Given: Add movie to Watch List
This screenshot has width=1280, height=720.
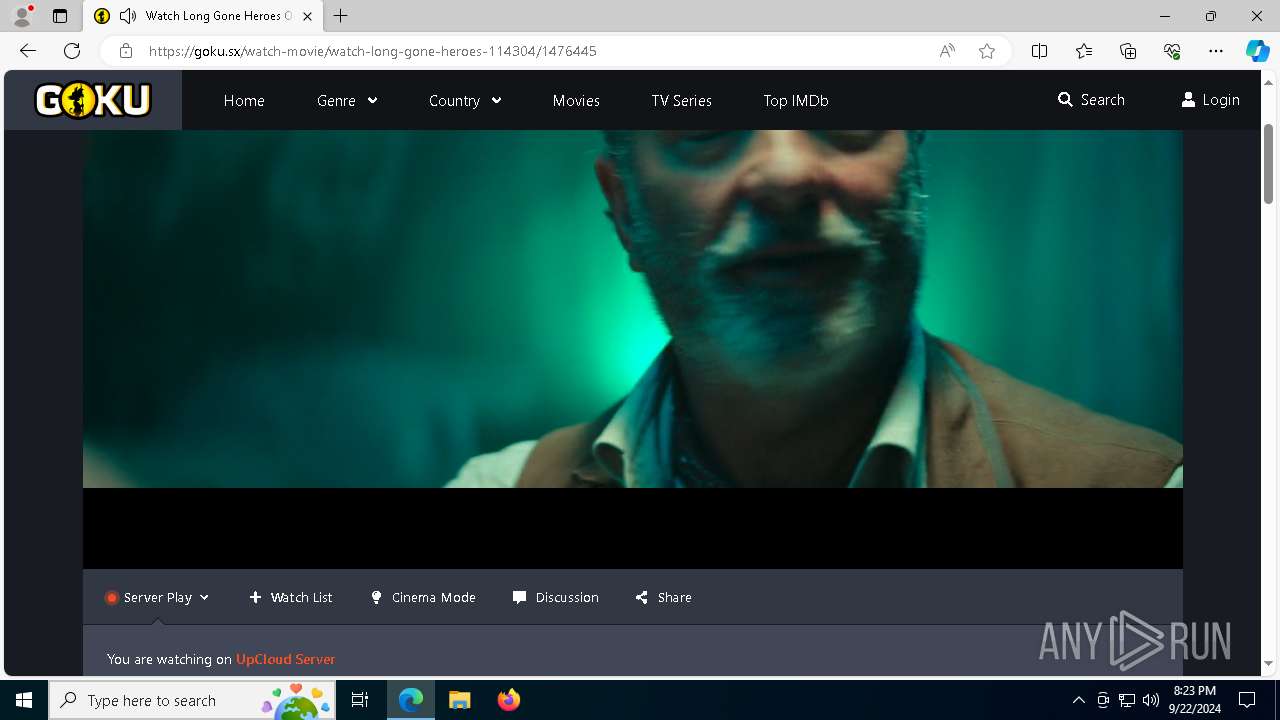Looking at the screenshot, I should pyautogui.click(x=291, y=597).
